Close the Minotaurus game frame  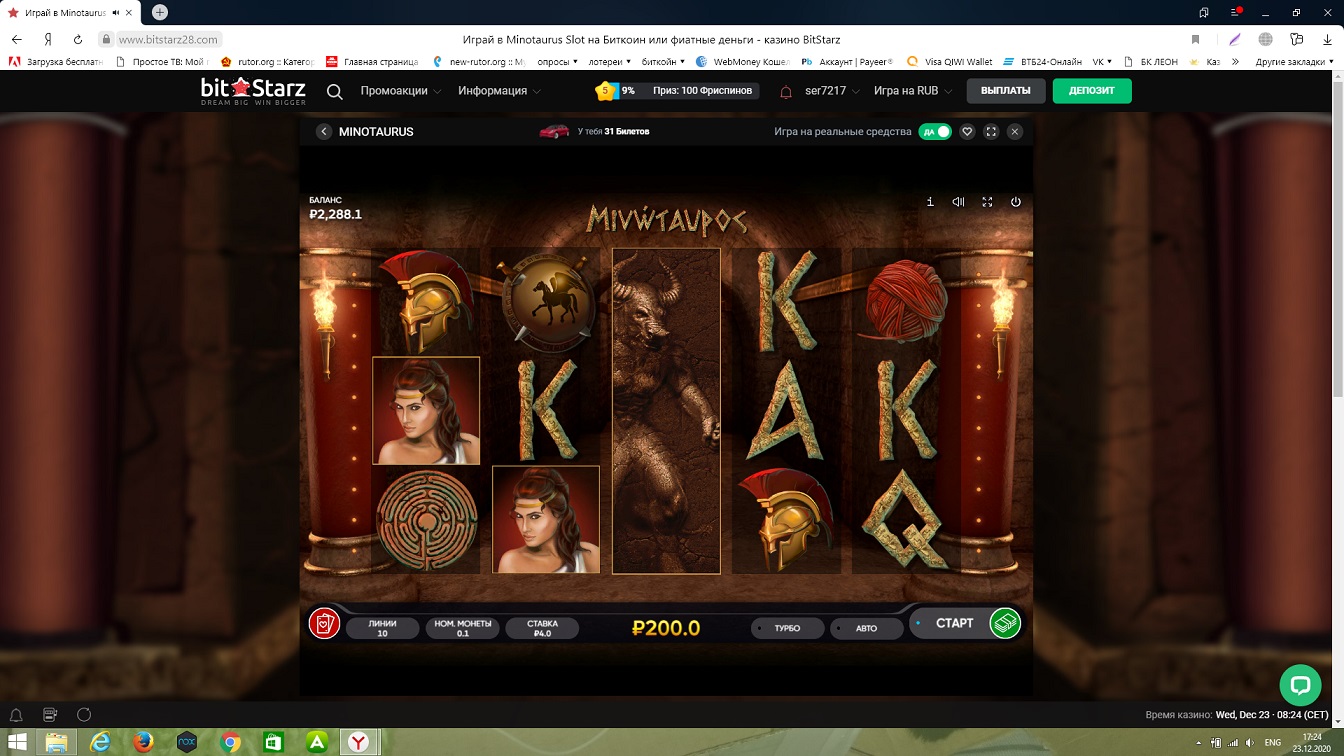[x=1015, y=131]
